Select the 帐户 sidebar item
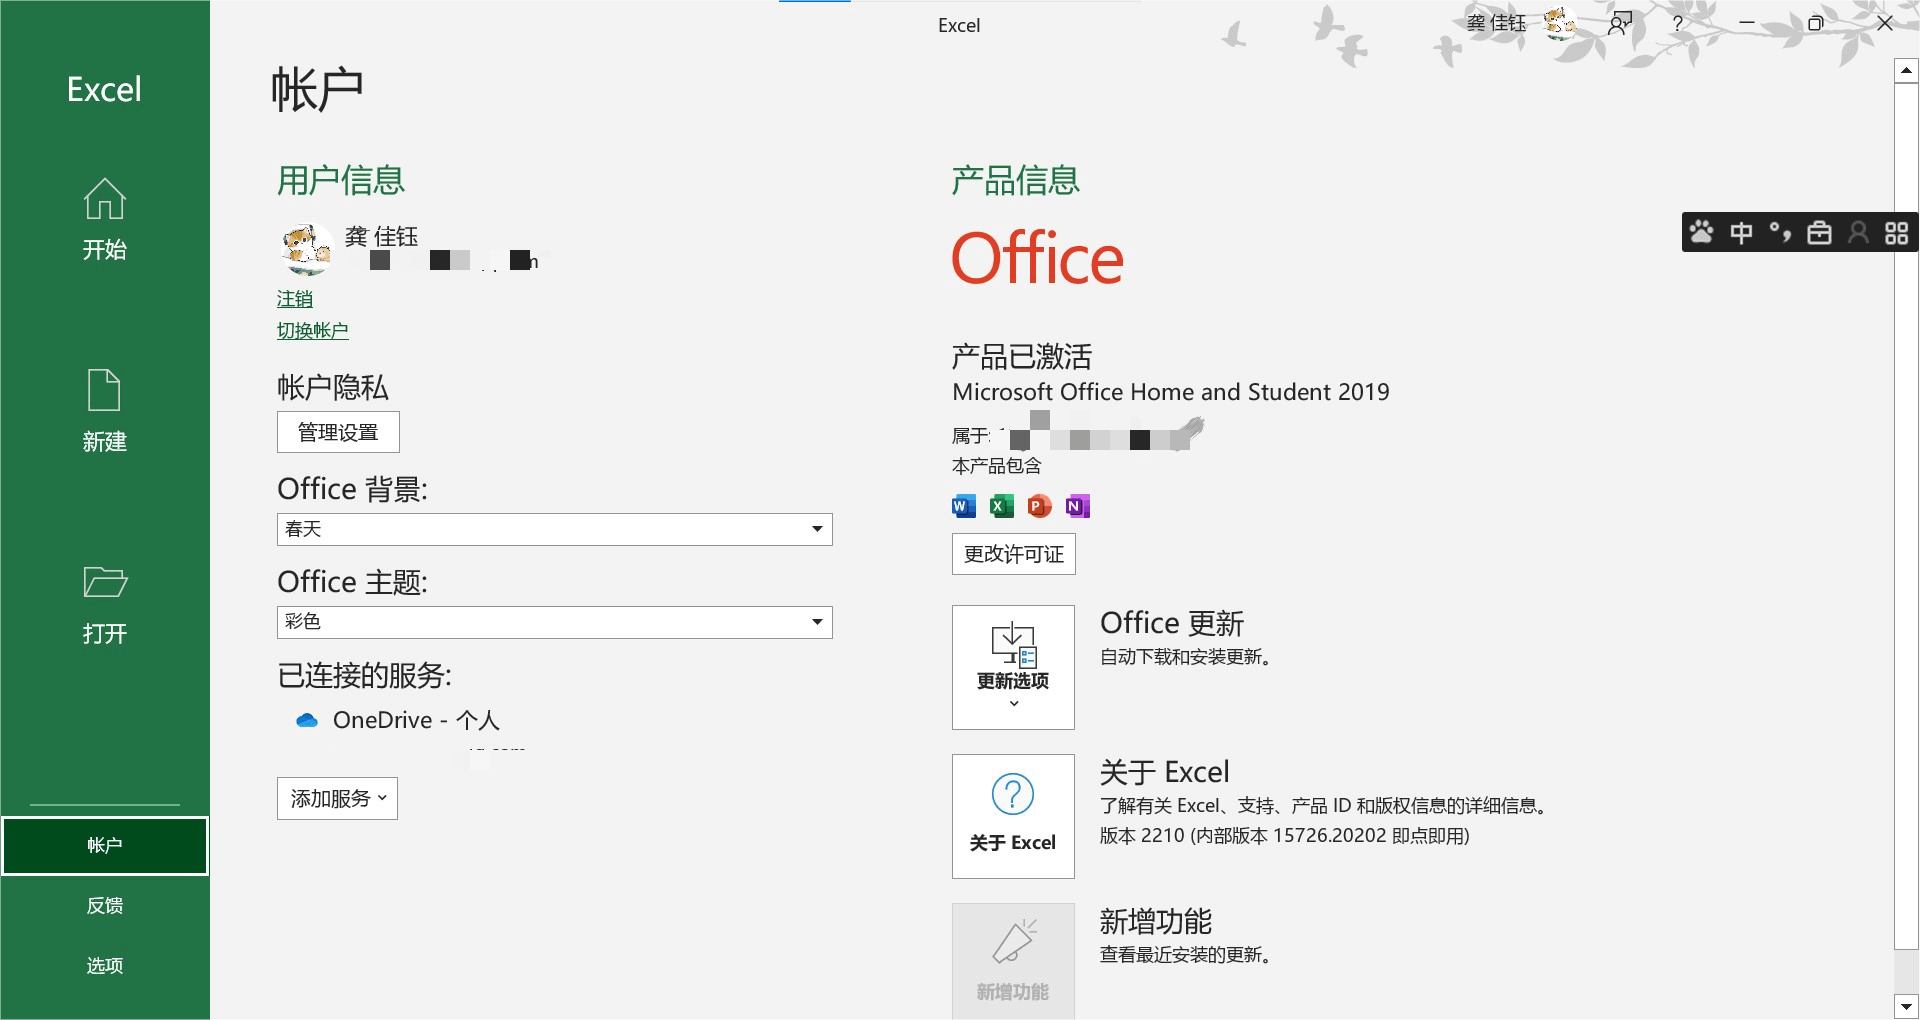This screenshot has width=1920, height=1020. pyautogui.click(x=105, y=846)
